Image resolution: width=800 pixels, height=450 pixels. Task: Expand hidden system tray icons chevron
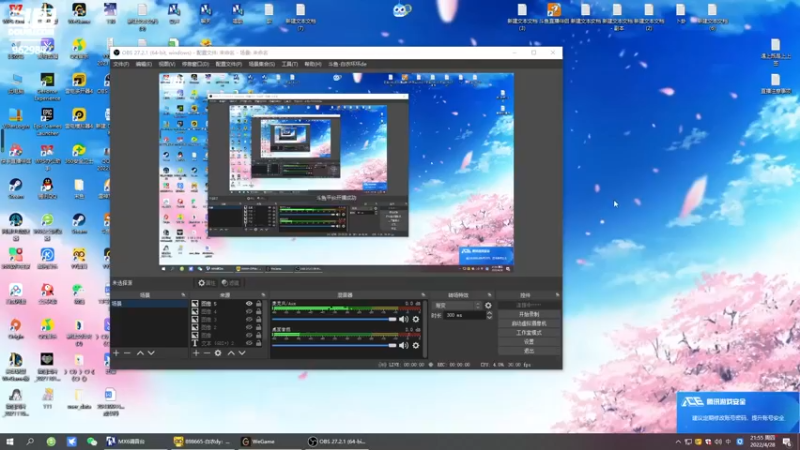678,442
